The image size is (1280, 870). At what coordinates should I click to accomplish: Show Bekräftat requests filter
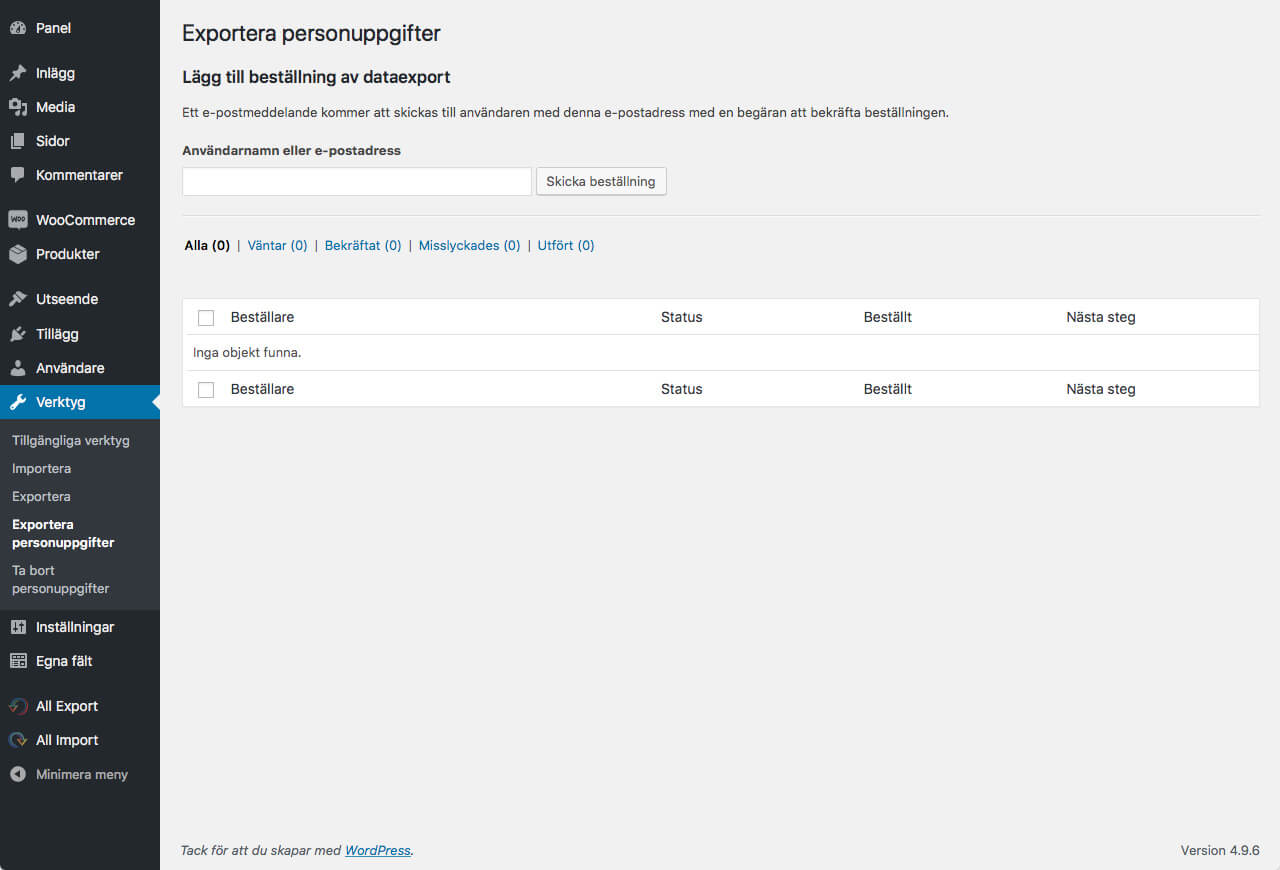[x=363, y=245]
